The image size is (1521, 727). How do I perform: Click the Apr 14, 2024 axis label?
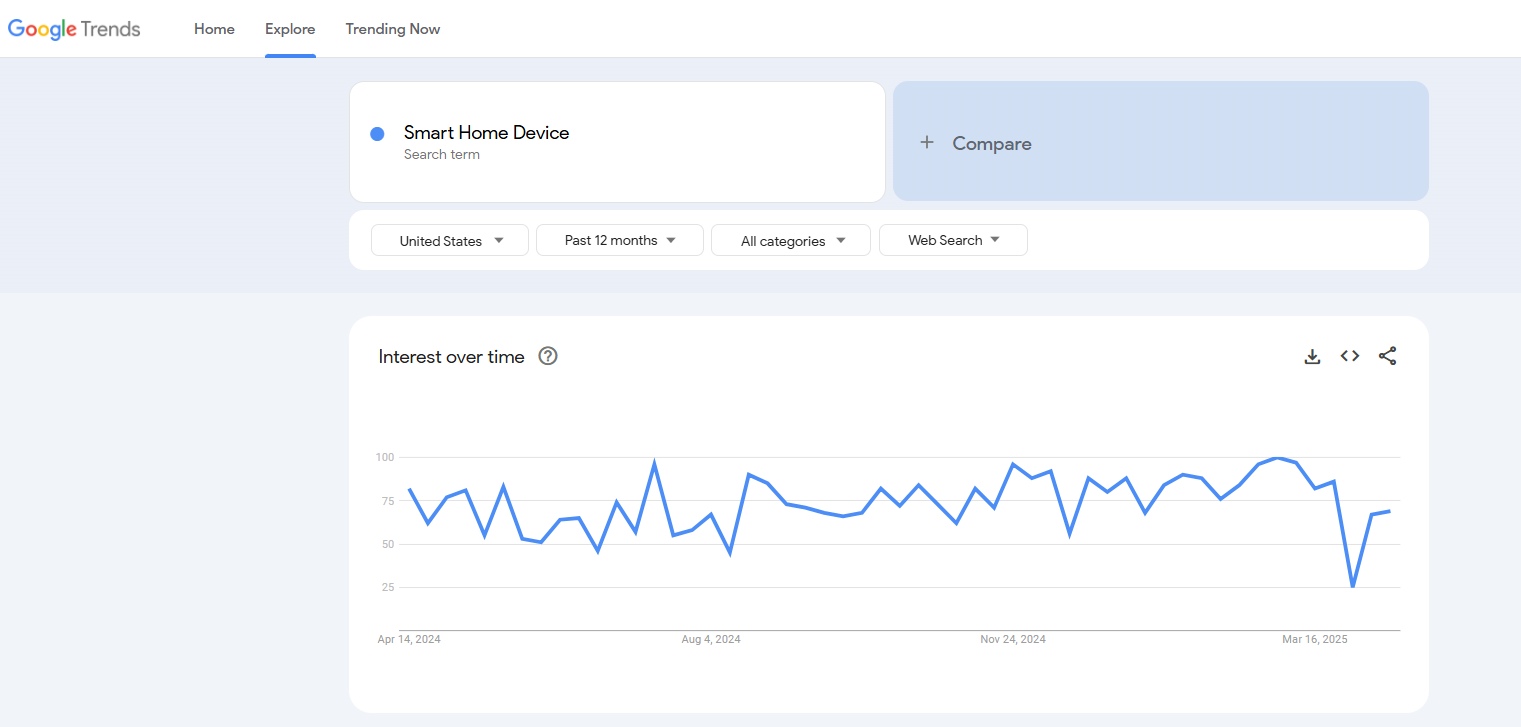409,639
